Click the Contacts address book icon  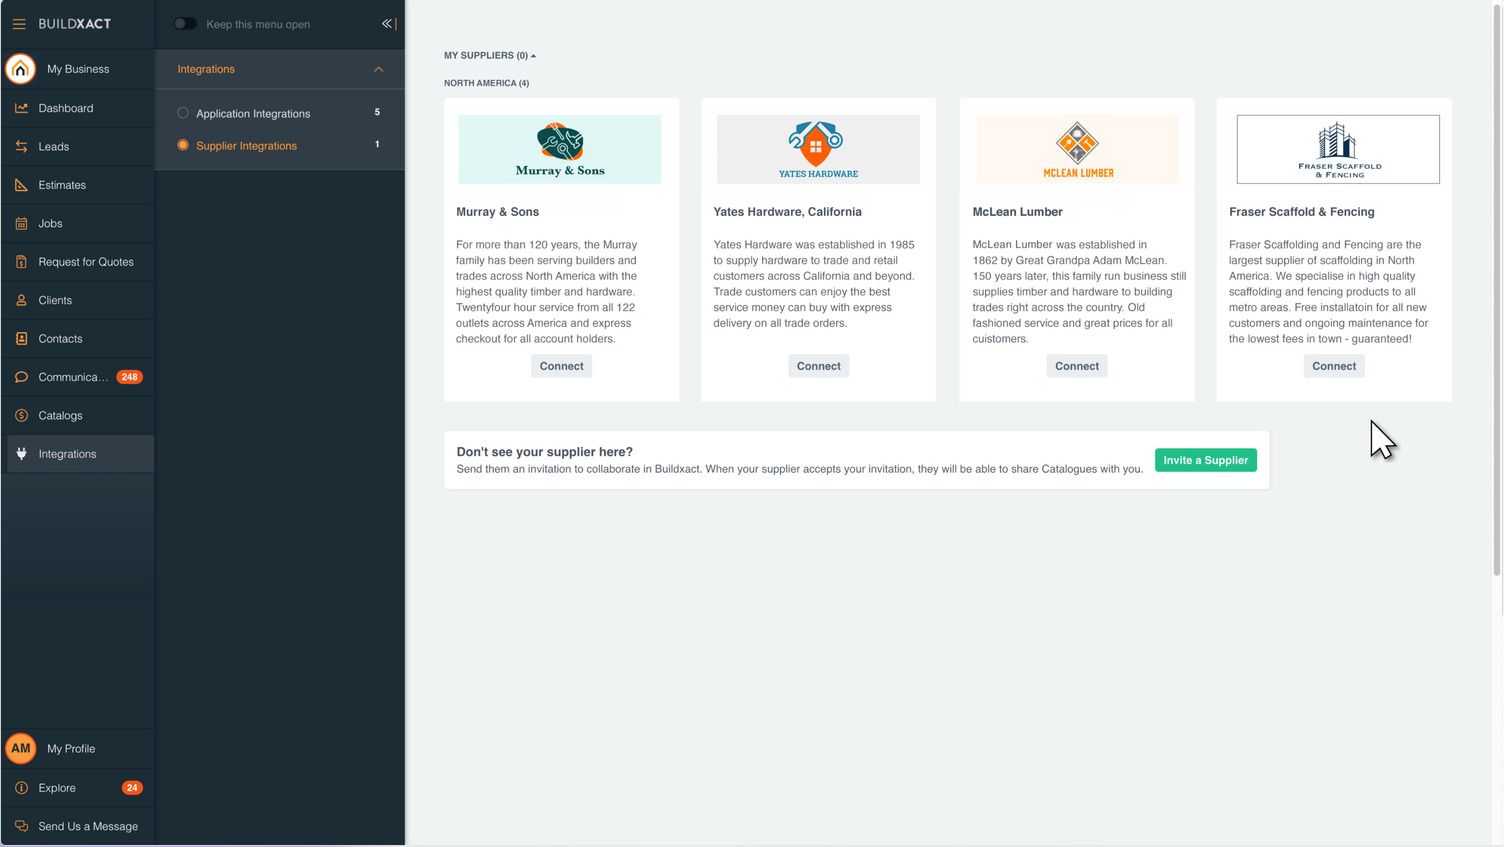coord(21,339)
